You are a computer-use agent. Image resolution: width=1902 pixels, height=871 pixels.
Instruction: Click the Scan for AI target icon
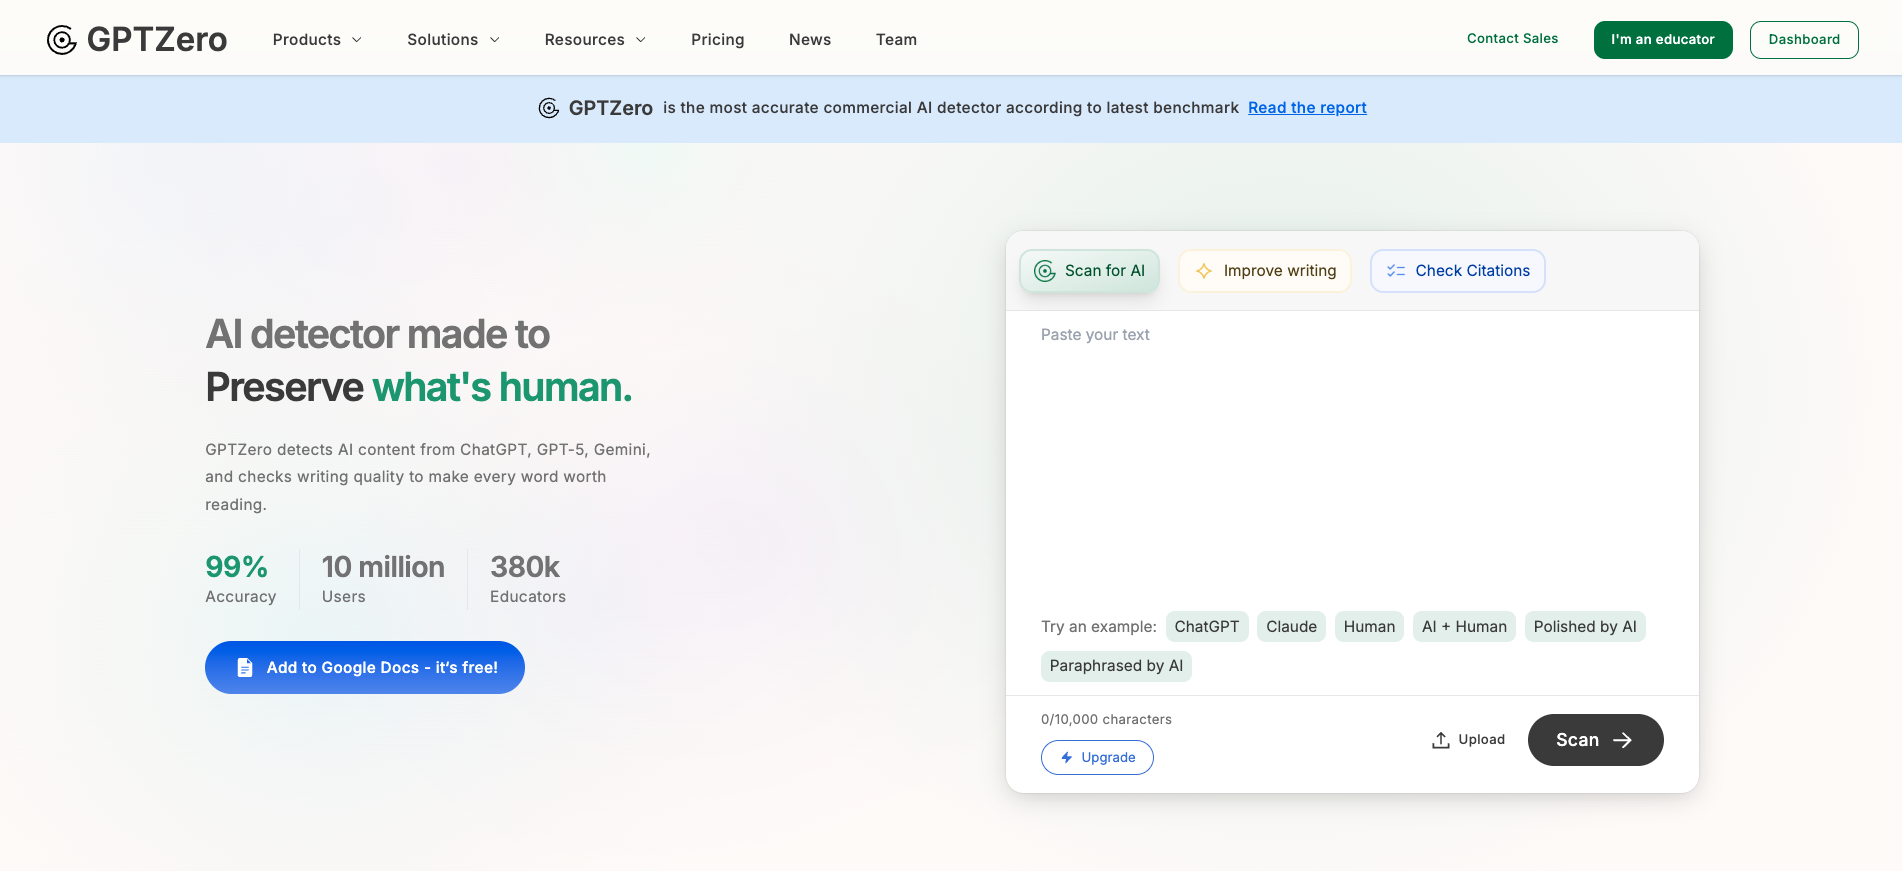point(1045,271)
